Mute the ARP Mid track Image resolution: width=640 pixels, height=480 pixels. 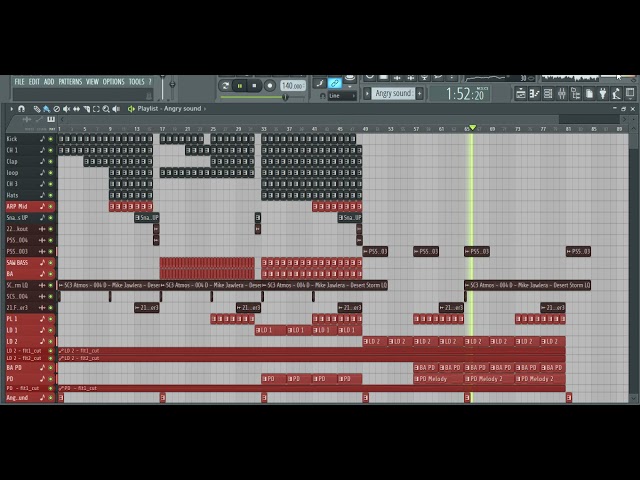[51, 207]
